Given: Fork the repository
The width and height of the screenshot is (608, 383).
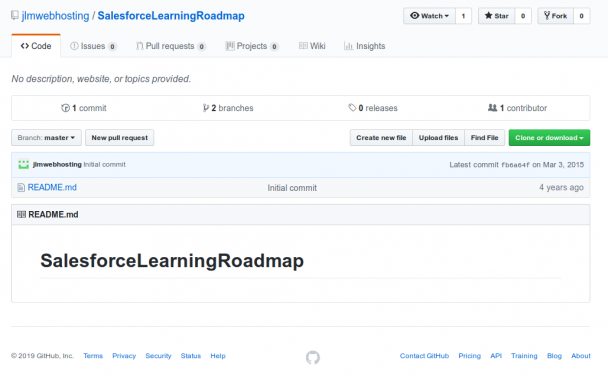Looking at the screenshot, I should point(555,16).
